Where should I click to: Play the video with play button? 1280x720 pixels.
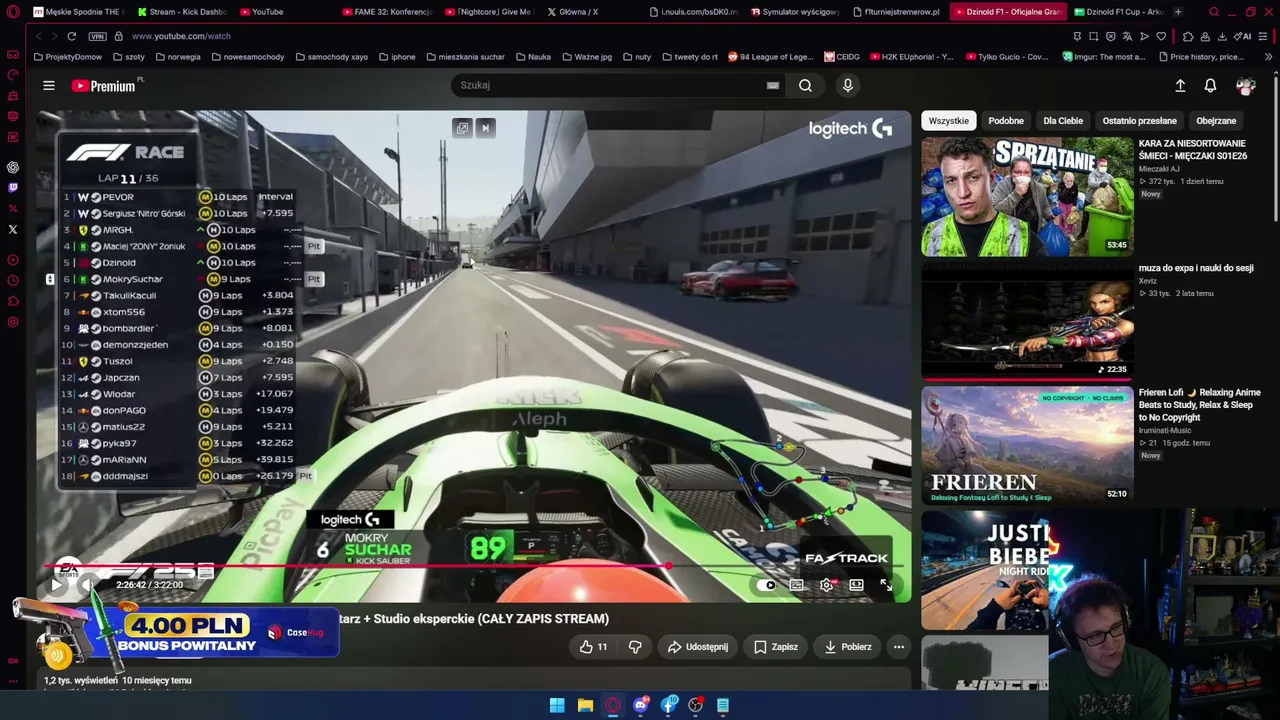click(x=56, y=585)
